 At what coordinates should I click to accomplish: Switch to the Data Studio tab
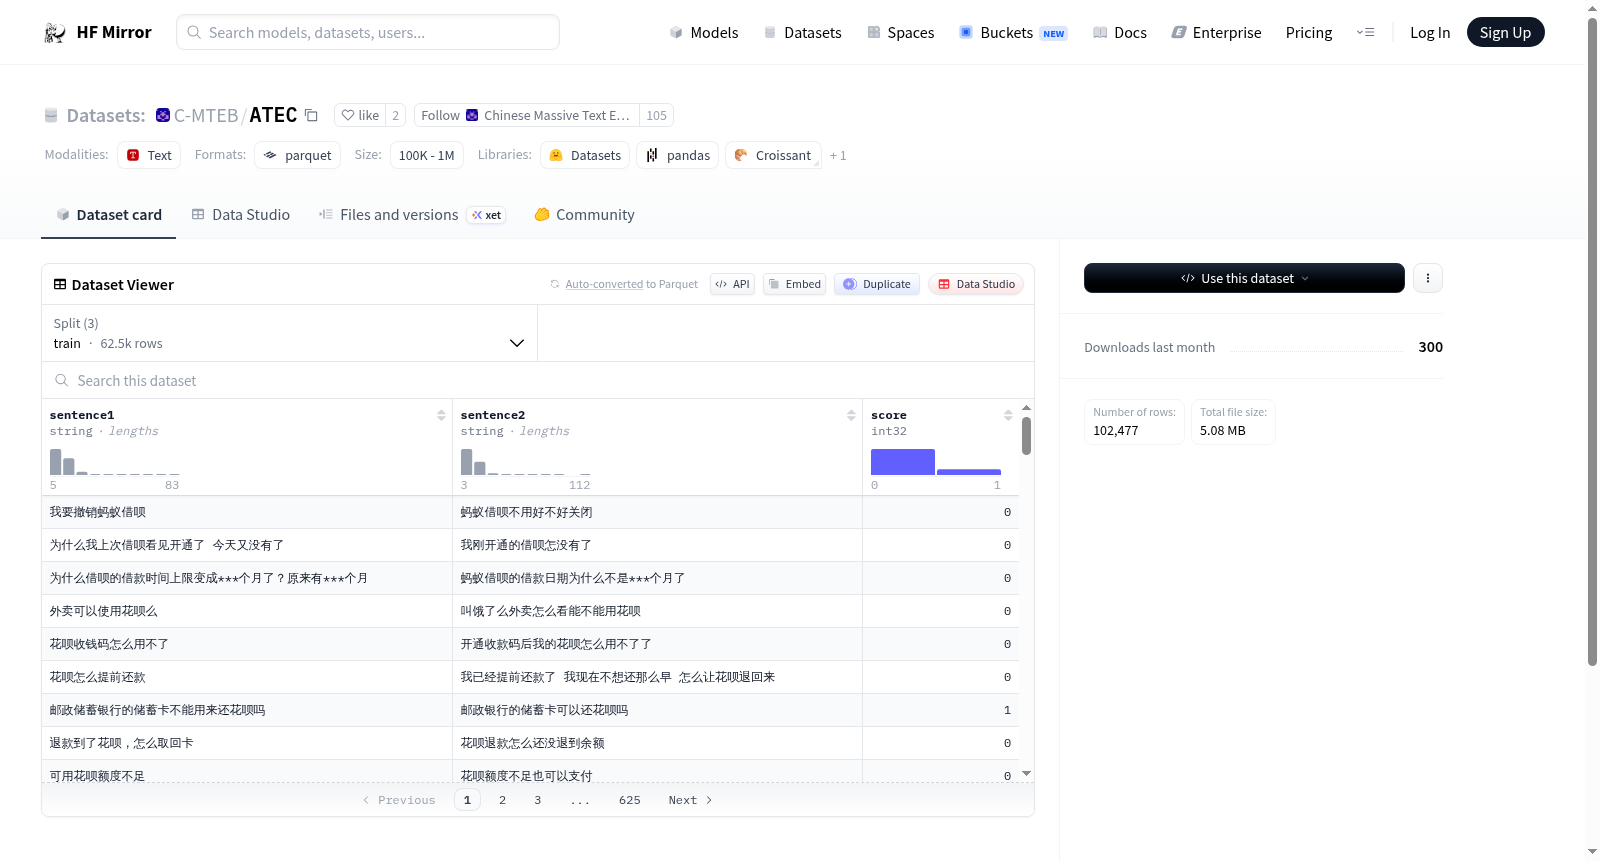tap(241, 215)
